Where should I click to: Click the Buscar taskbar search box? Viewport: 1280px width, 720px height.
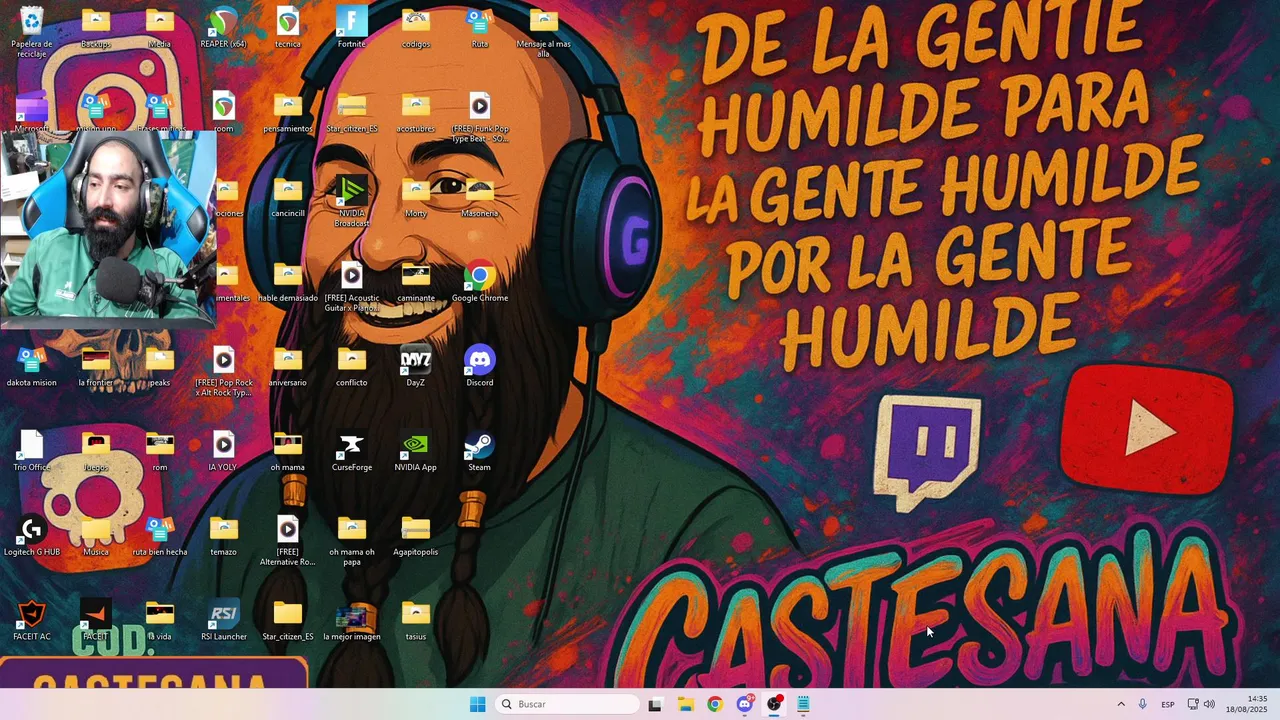point(567,704)
